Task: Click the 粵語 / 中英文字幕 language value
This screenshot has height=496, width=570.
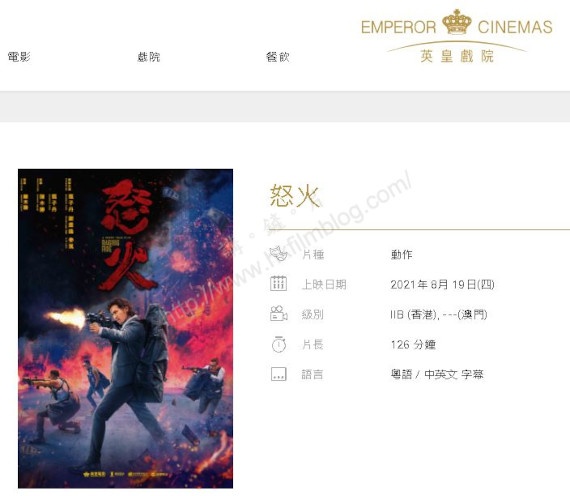Action: (437, 374)
